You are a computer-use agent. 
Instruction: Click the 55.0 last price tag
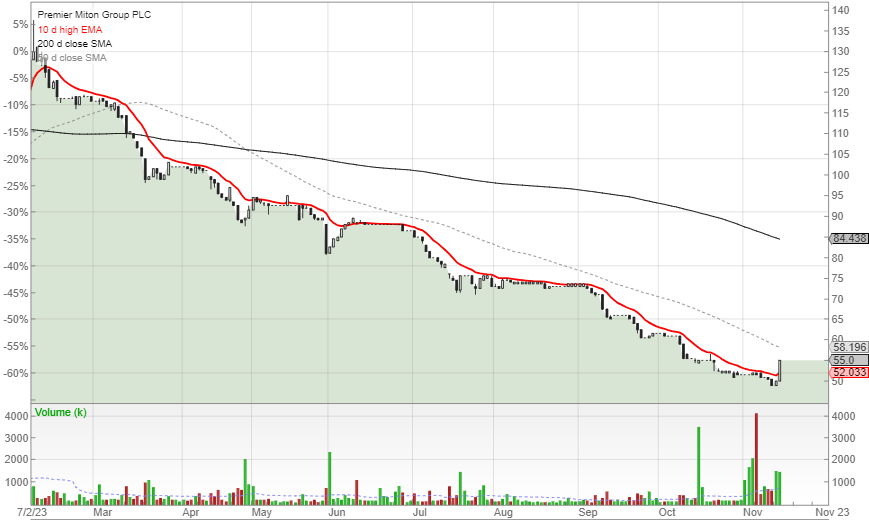tap(849, 360)
